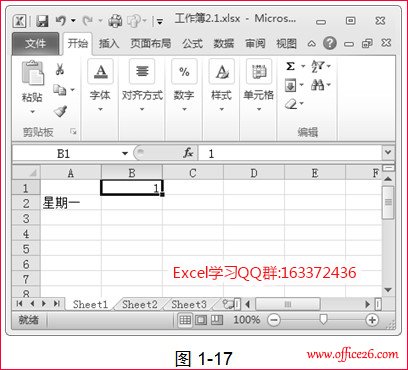The width and height of the screenshot is (408, 370).
Task: Switch to the 公式 tab
Action: click(192, 44)
